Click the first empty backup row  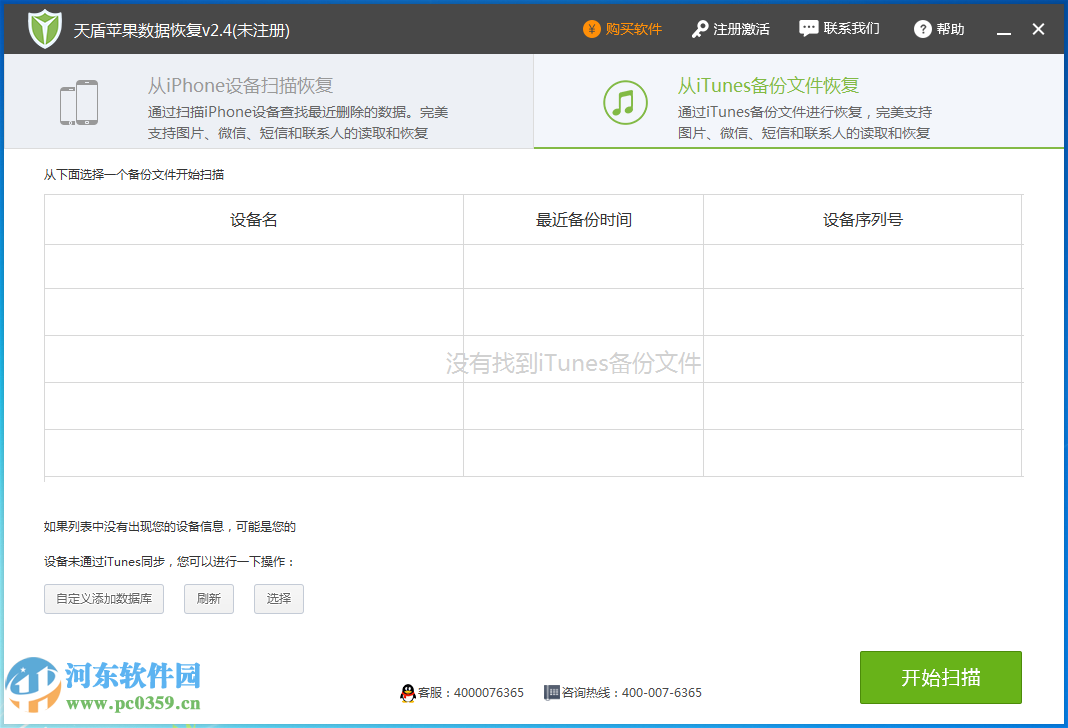(252, 266)
